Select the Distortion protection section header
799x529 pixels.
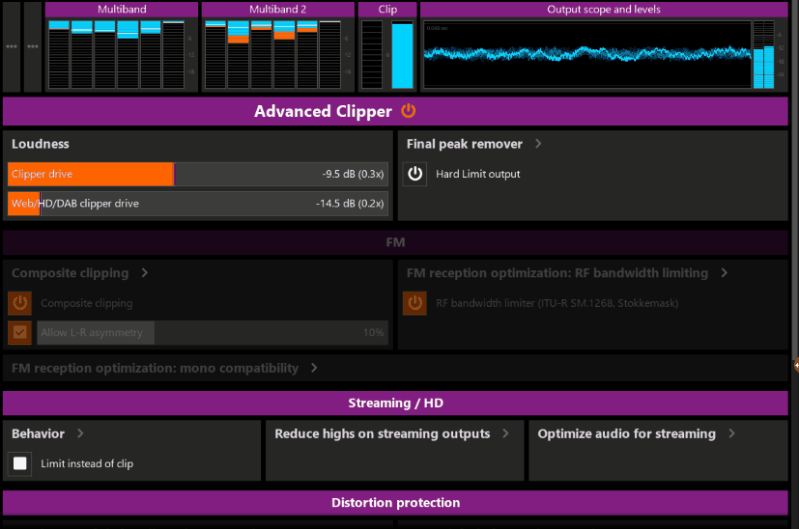tap(395, 502)
